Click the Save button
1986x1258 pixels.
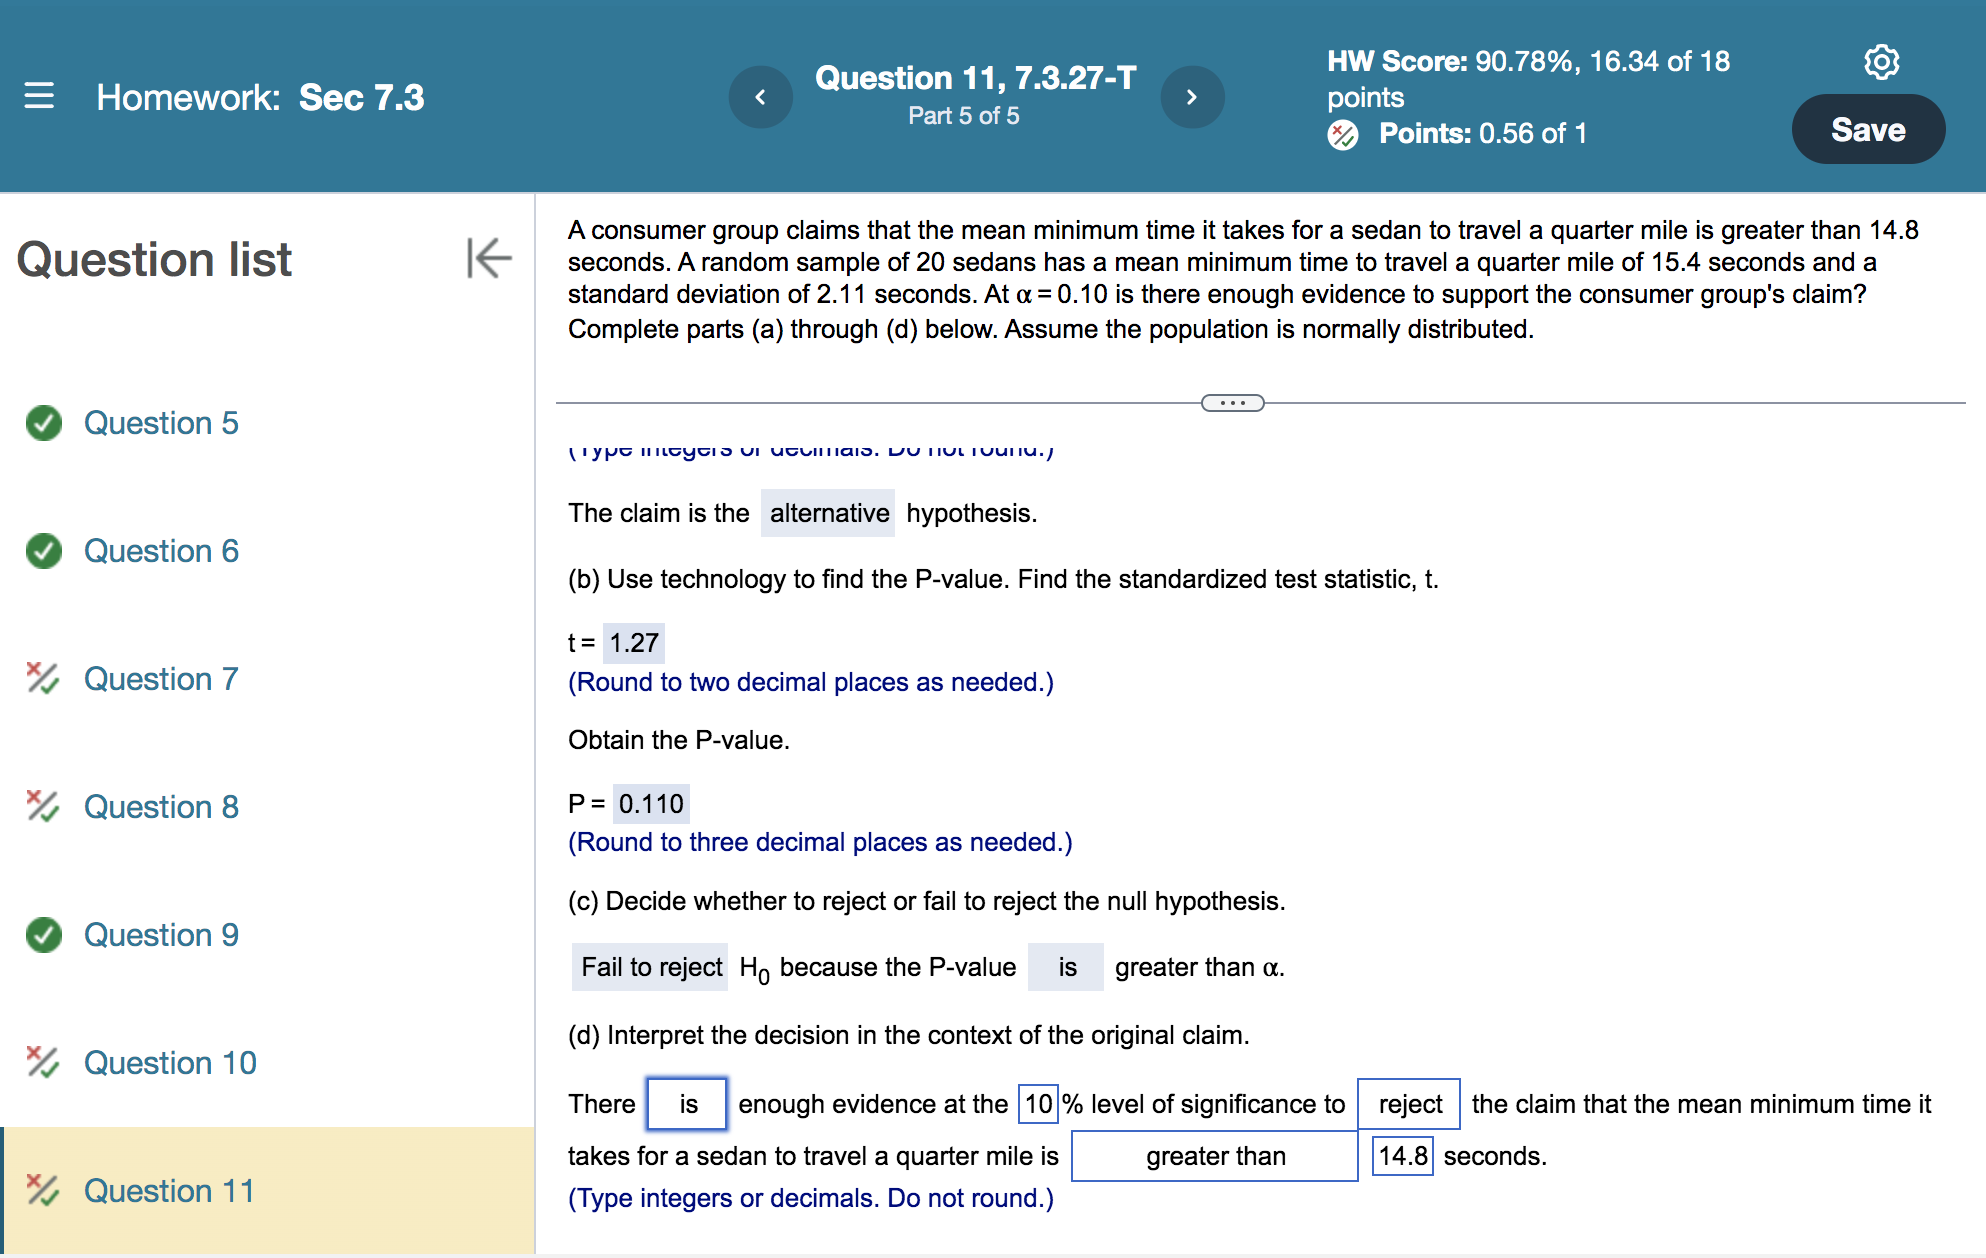coord(1867,129)
